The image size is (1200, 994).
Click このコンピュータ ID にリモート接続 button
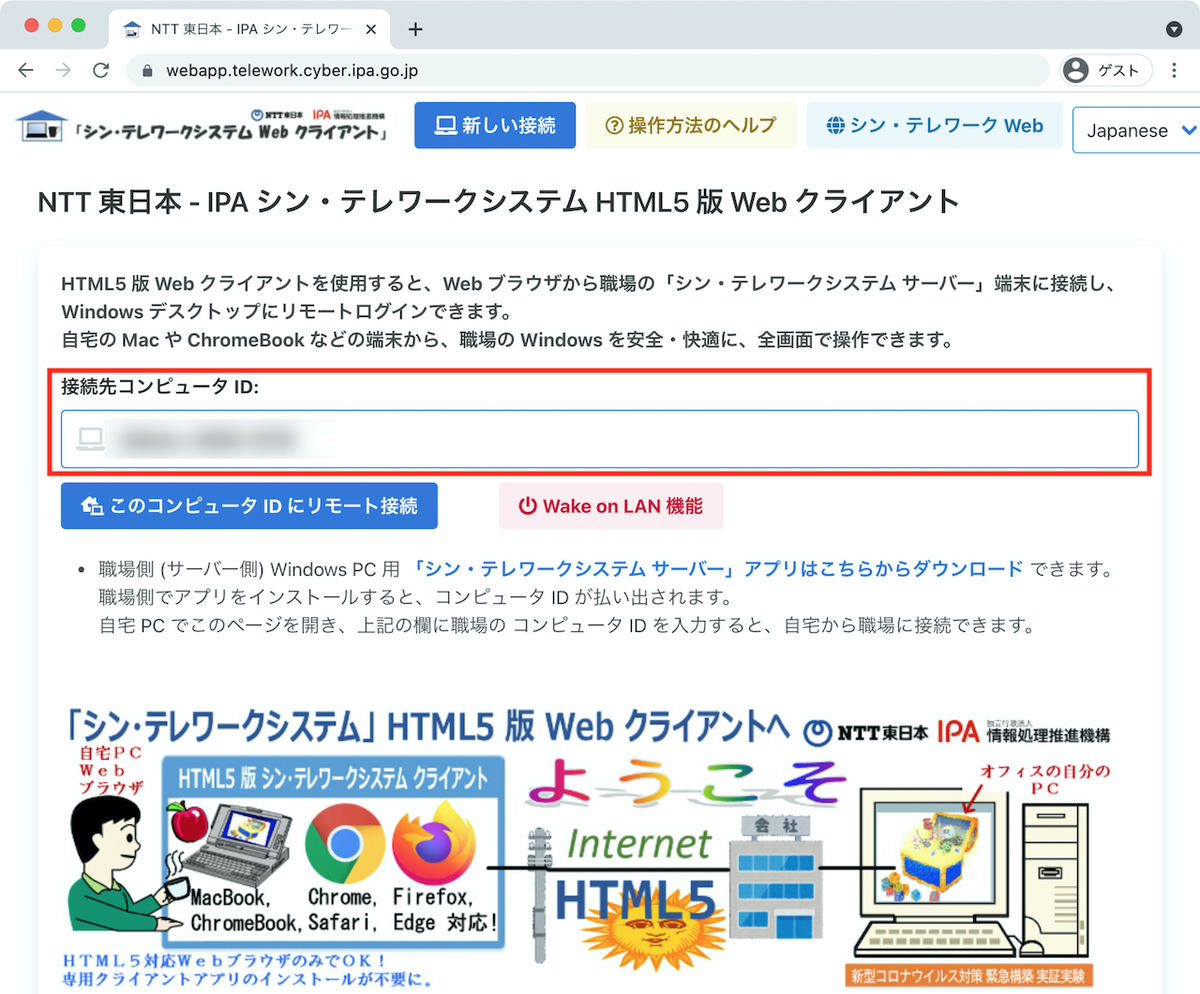pyautogui.click(x=249, y=506)
